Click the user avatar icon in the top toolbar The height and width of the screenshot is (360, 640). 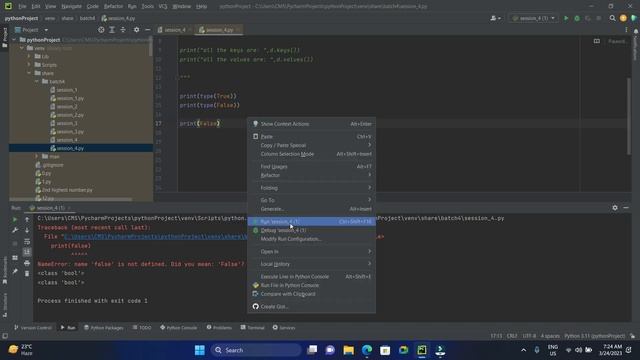coord(623,18)
